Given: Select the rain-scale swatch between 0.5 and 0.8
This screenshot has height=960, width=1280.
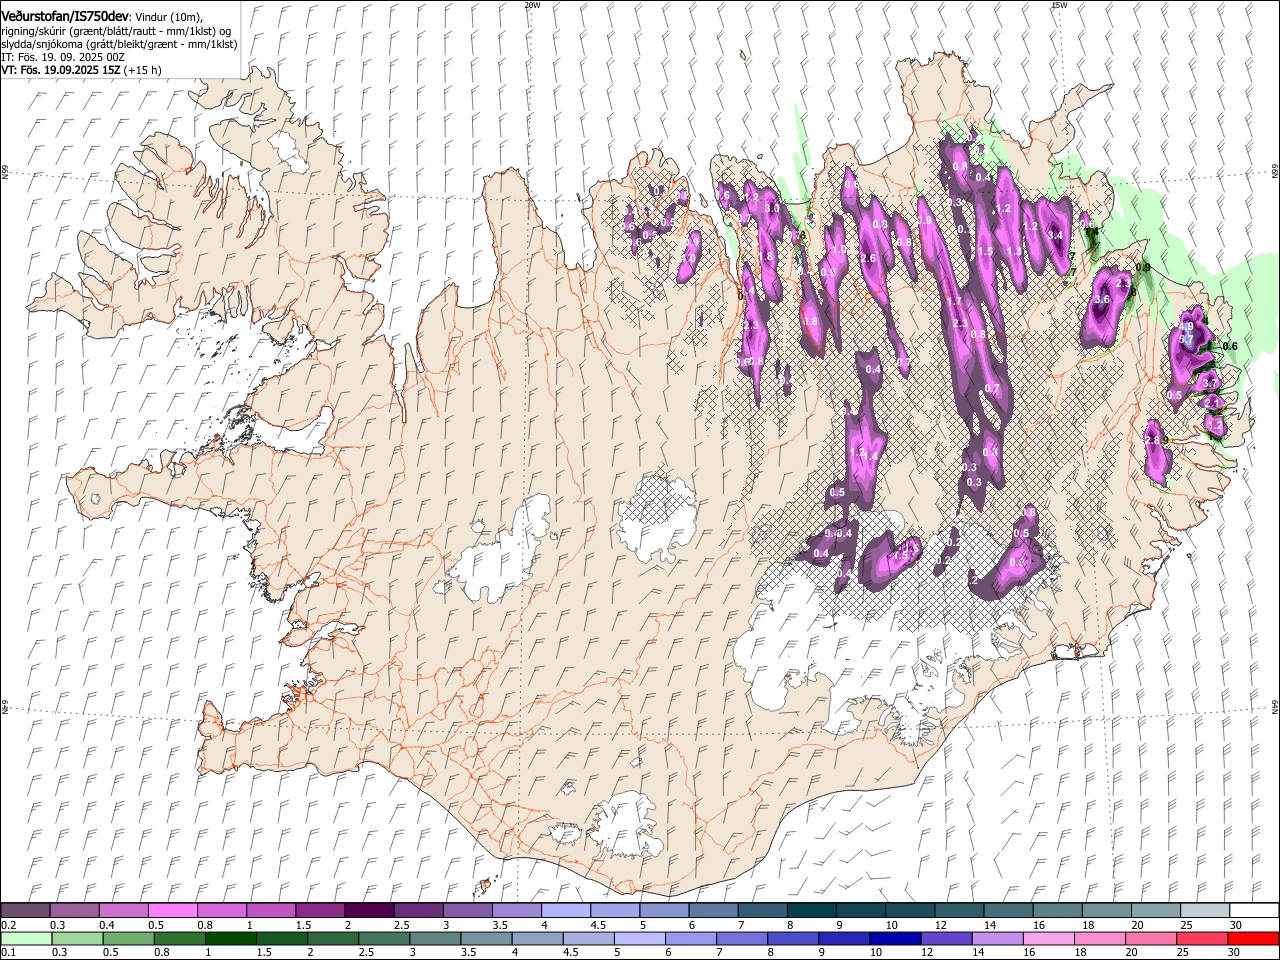Looking at the screenshot, I should click(x=127, y=938).
